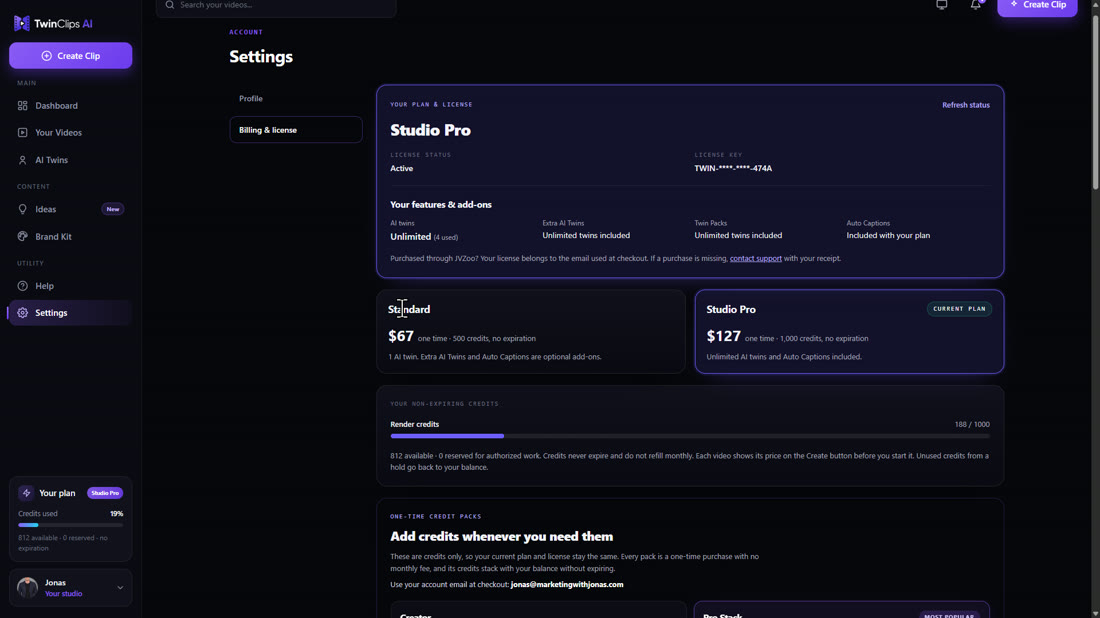
Task: Click the monitor icon in top bar
Action: 941,5
